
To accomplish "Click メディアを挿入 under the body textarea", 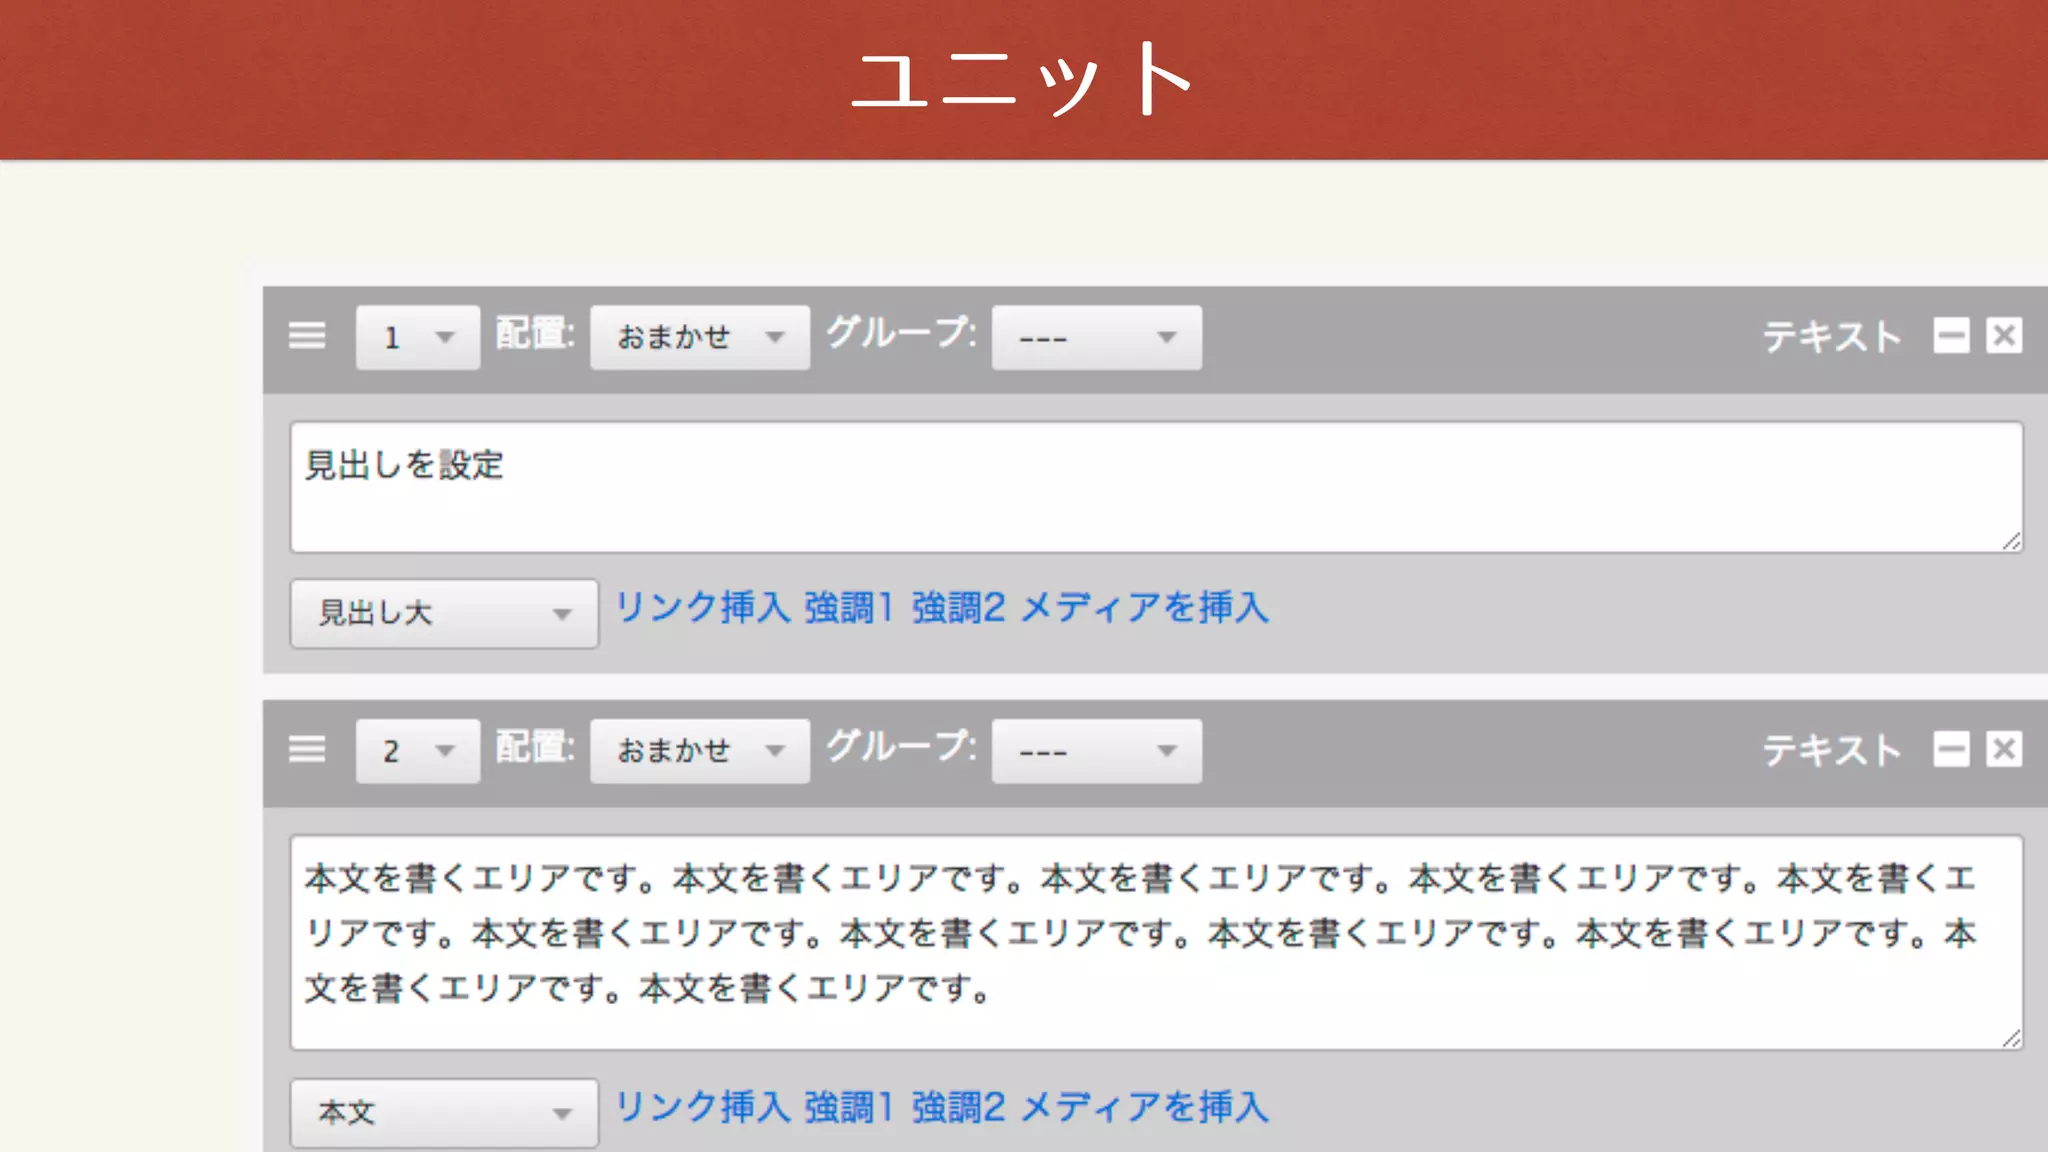I will click(1145, 1107).
